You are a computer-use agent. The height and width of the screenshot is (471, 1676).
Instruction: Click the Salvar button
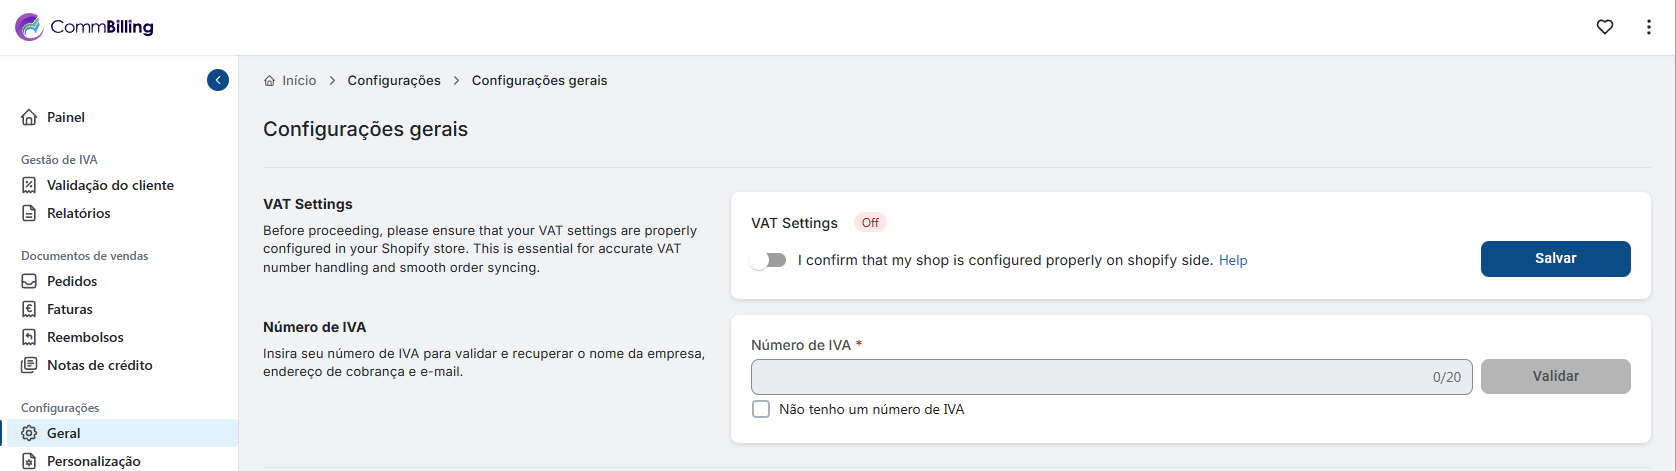tap(1555, 258)
